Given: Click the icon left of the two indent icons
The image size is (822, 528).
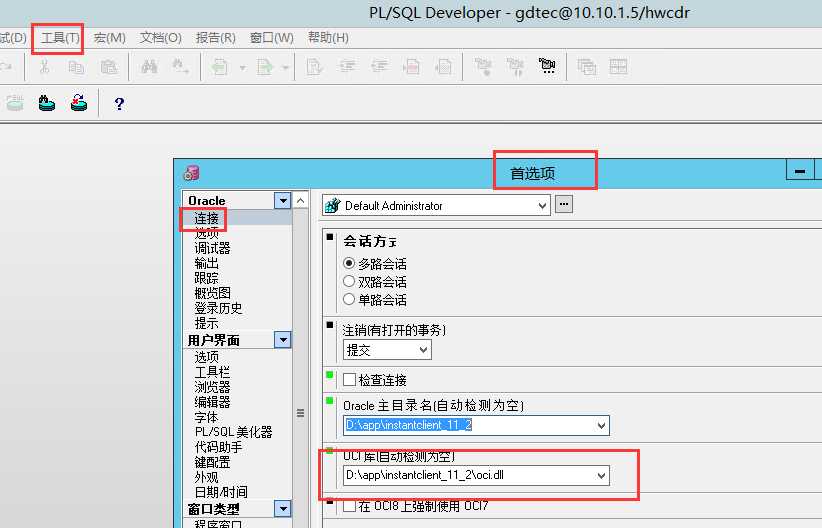Looking at the screenshot, I should pos(315,67).
